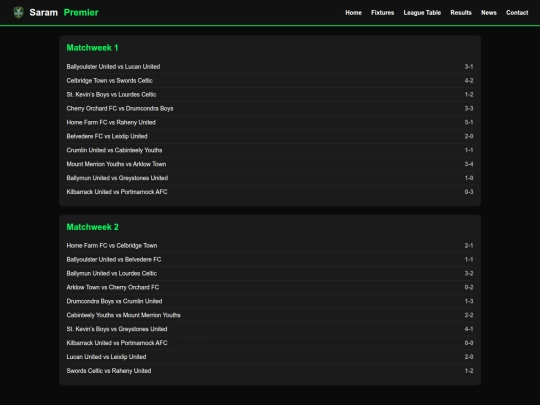Select Home Farm FC vs Celbridge Town
Screen dimensions: 540x405
270,246
